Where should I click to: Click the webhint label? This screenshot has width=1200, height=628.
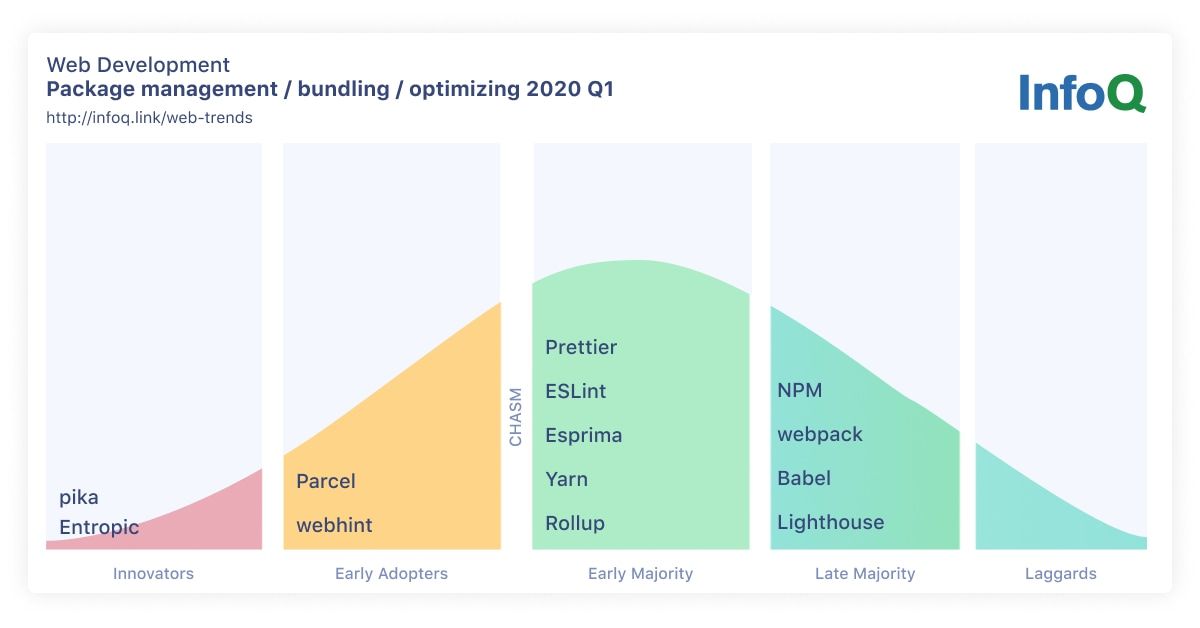tap(334, 525)
